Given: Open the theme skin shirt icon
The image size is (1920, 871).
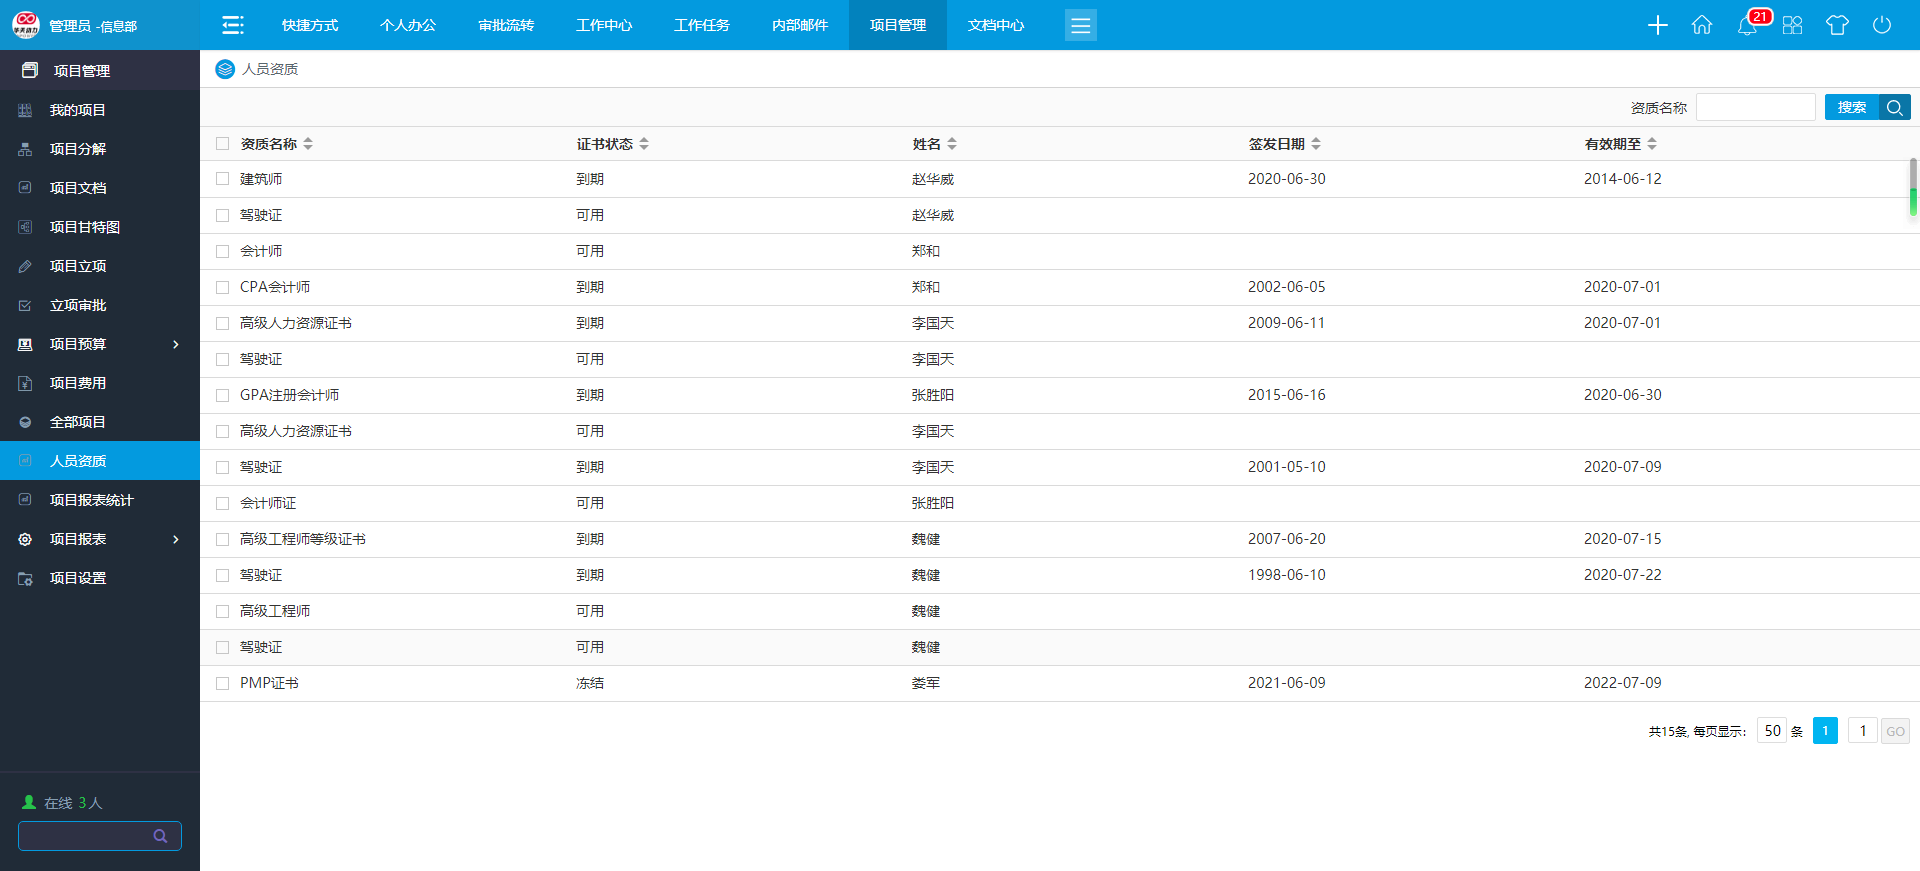Looking at the screenshot, I should click(1837, 25).
